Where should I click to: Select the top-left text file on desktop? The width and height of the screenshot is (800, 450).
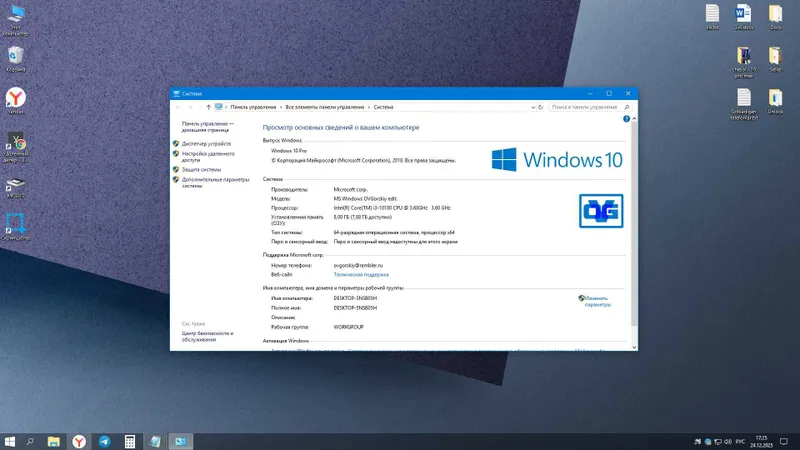click(712, 17)
